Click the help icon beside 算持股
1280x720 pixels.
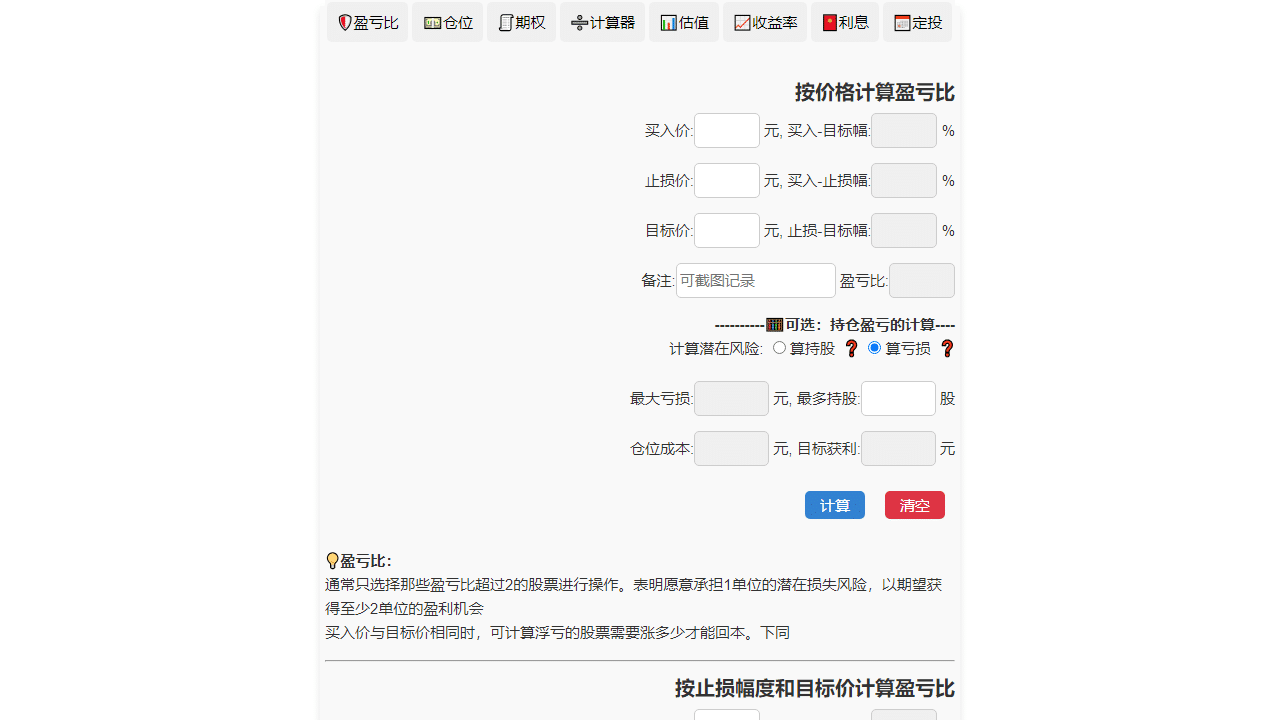852,349
